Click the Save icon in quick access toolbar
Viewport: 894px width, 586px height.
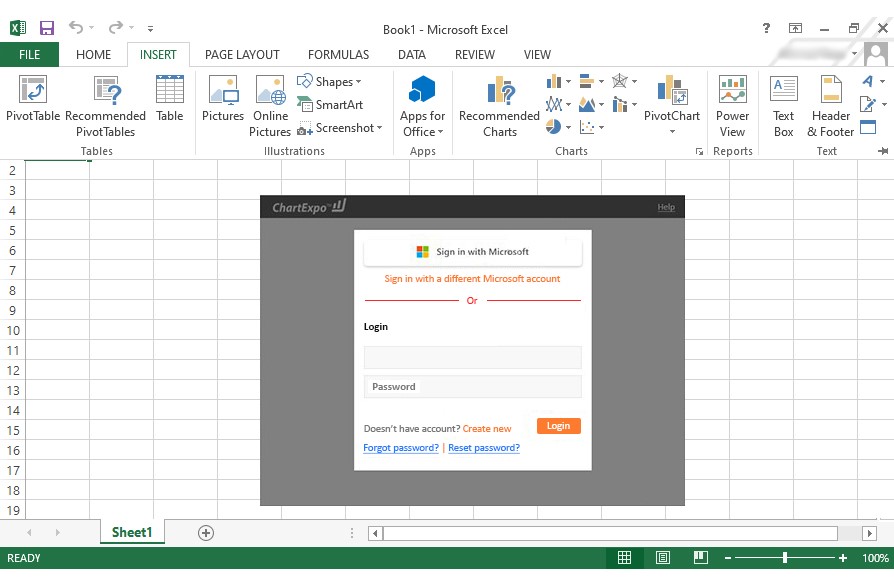click(46, 28)
